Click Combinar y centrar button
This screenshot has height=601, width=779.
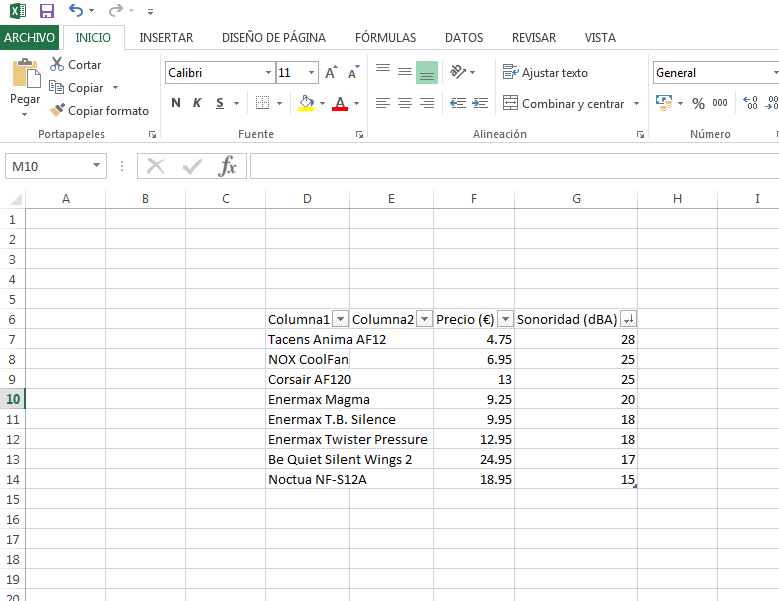coord(563,103)
